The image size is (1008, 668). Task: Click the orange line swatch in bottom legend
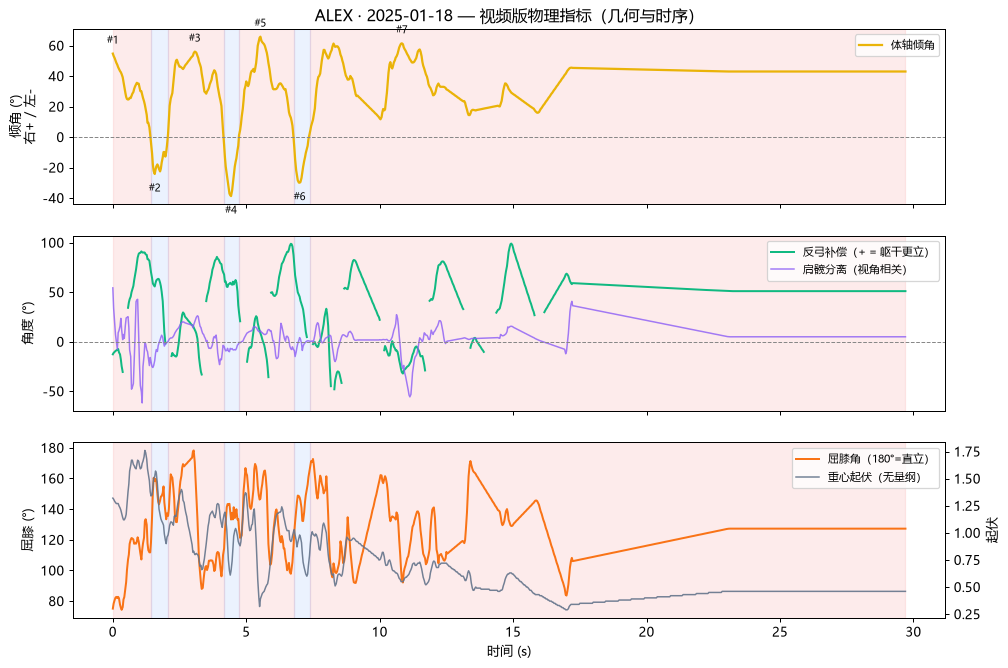coord(808,459)
